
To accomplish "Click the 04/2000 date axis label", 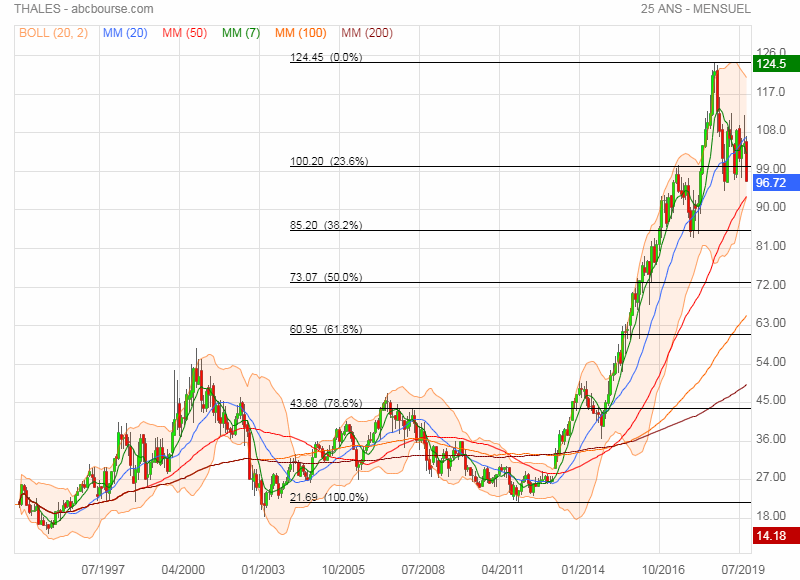I will (183, 569).
